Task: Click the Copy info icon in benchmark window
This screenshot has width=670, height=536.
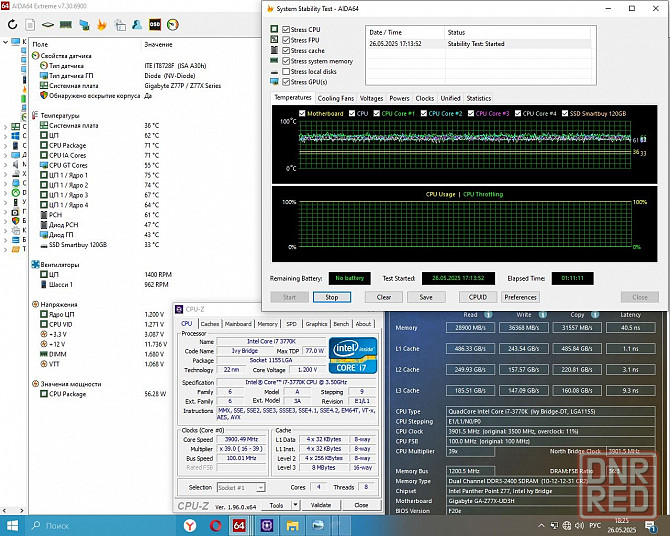Action: tap(595, 315)
